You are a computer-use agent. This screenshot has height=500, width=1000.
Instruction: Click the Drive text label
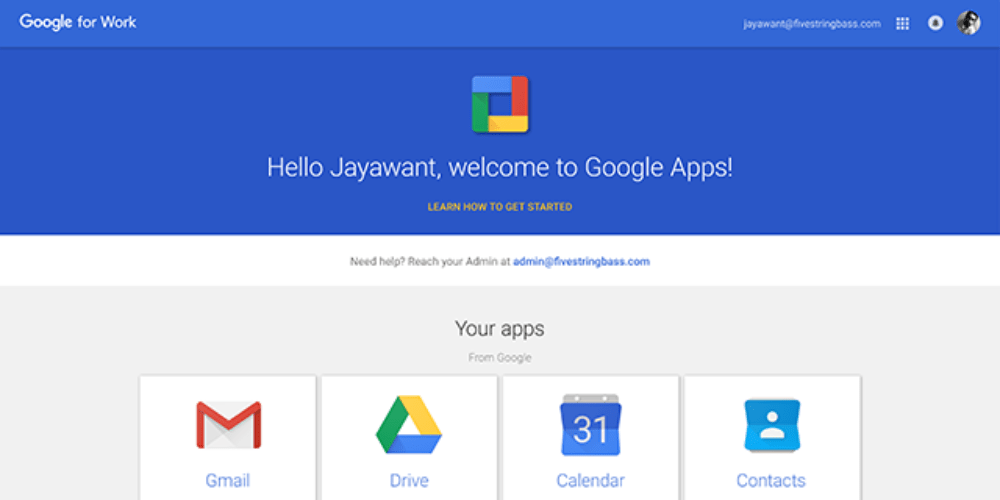coord(408,480)
